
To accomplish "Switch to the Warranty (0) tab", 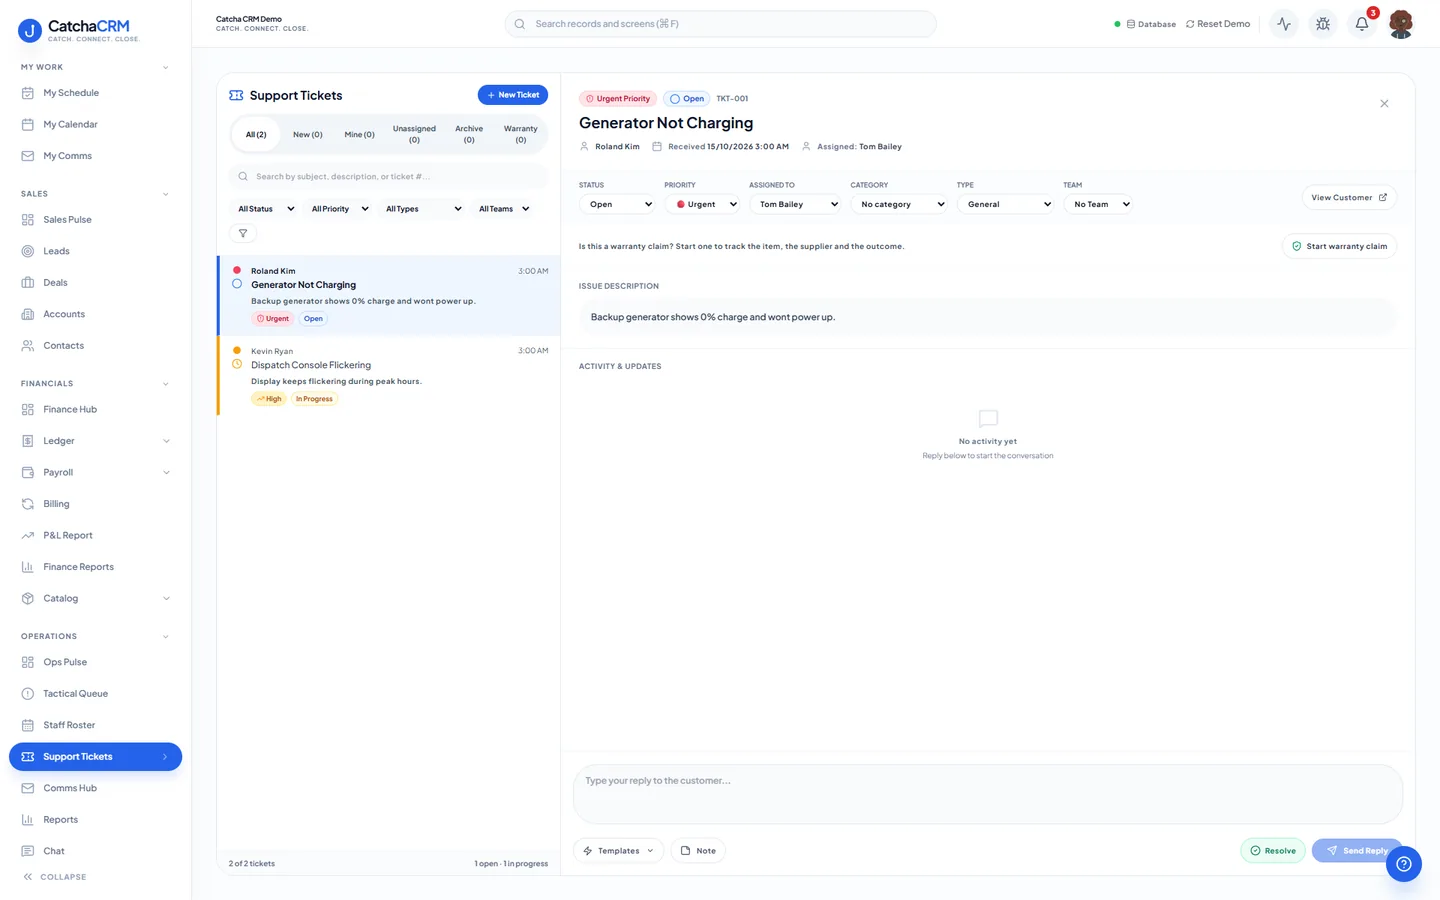I will [520, 135].
